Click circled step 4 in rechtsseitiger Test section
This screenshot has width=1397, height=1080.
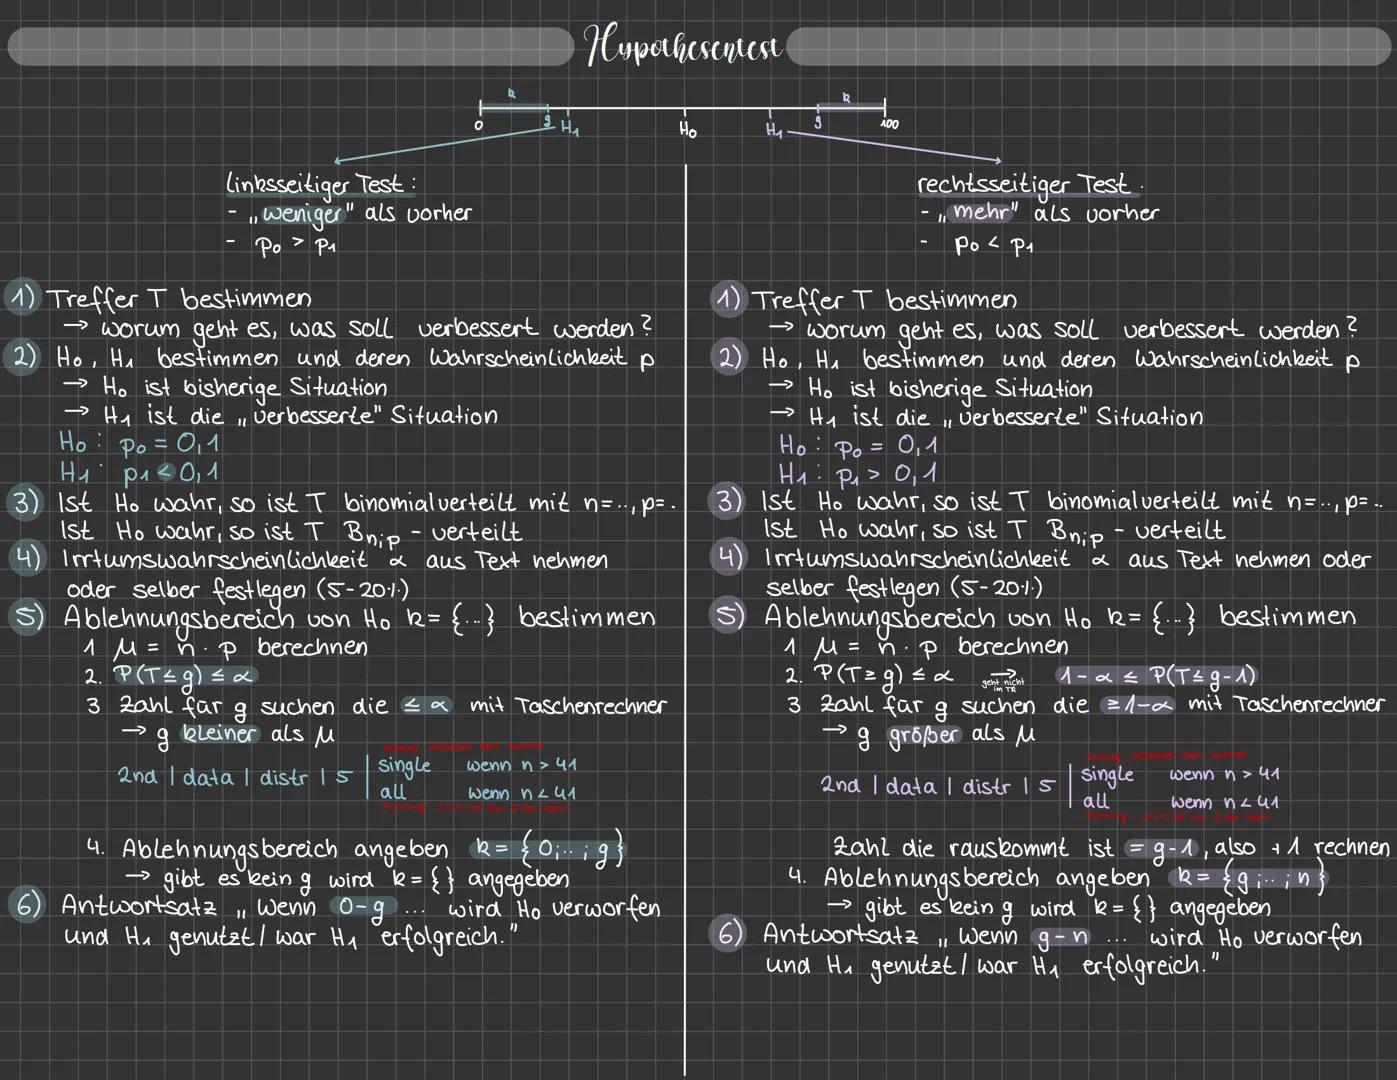point(729,558)
